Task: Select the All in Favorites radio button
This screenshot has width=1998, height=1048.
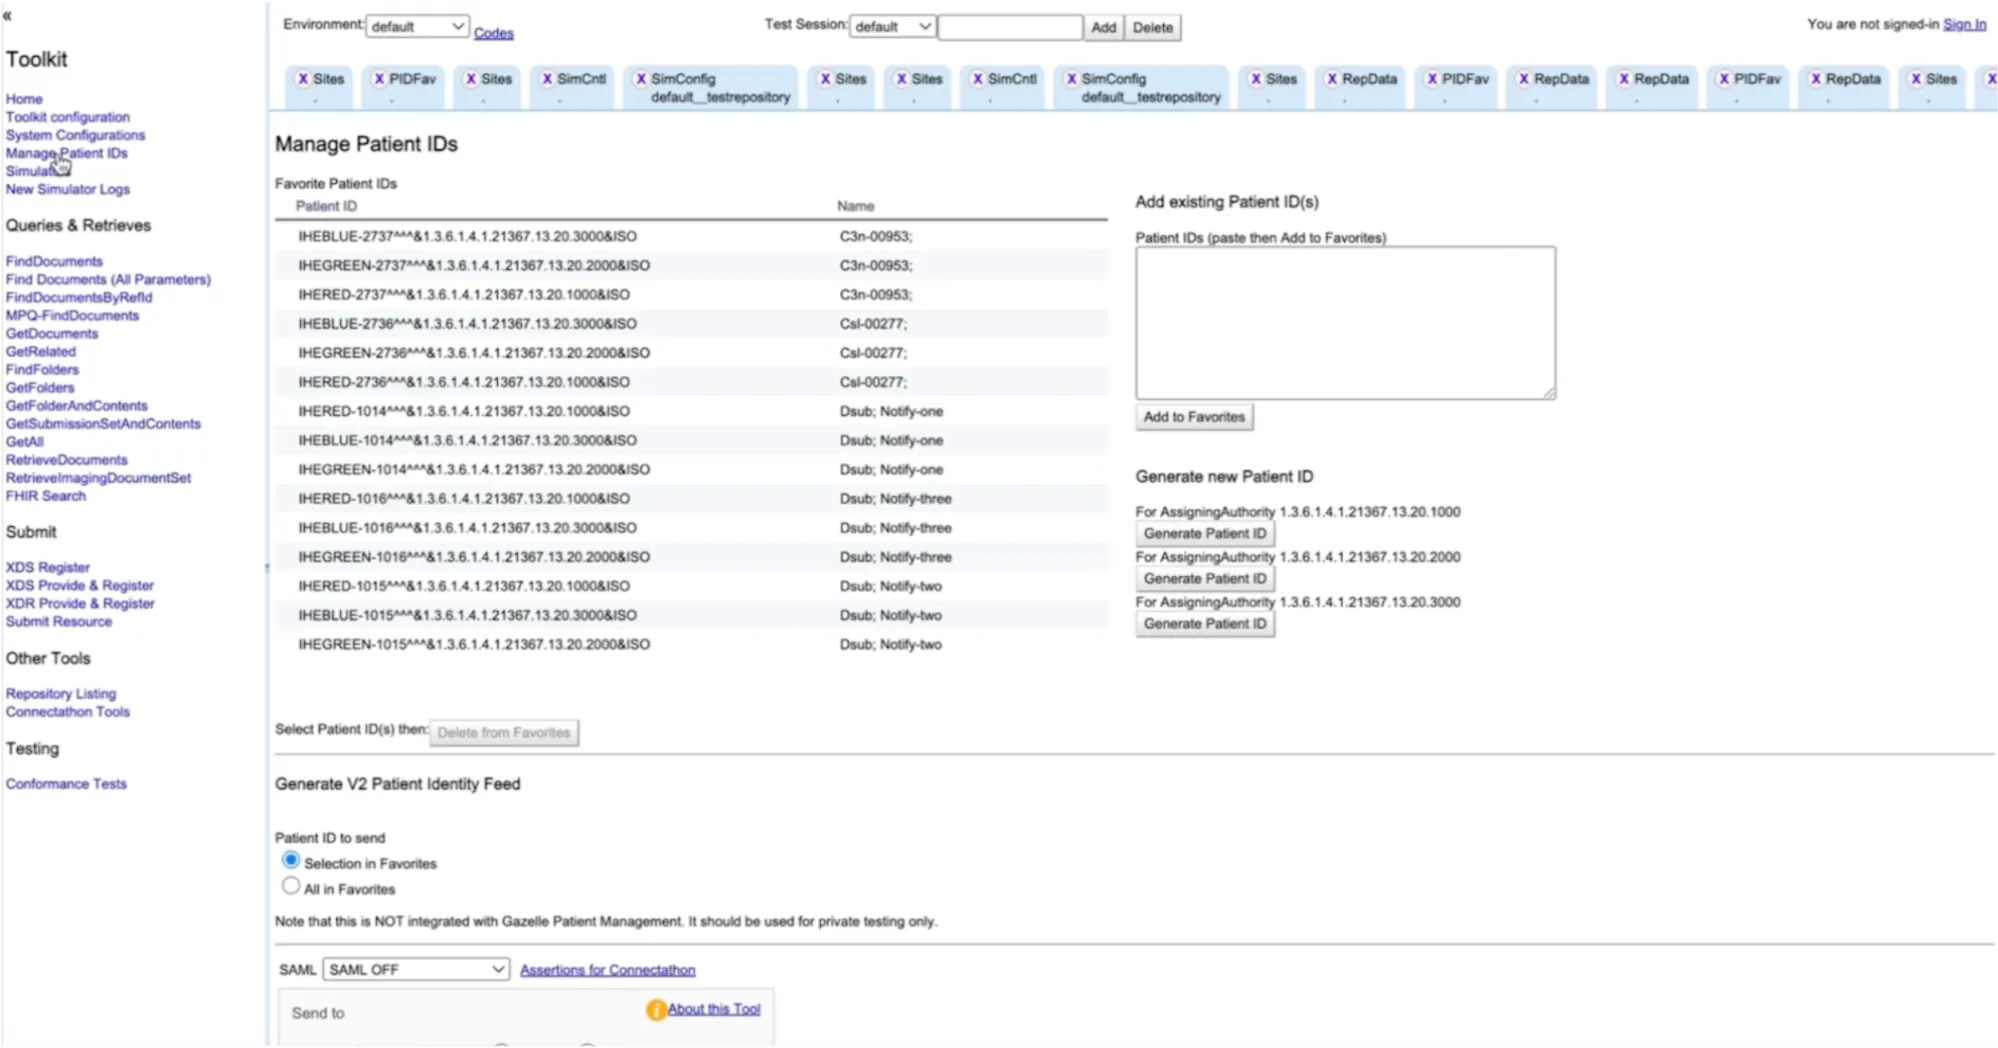Action: pos(291,885)
